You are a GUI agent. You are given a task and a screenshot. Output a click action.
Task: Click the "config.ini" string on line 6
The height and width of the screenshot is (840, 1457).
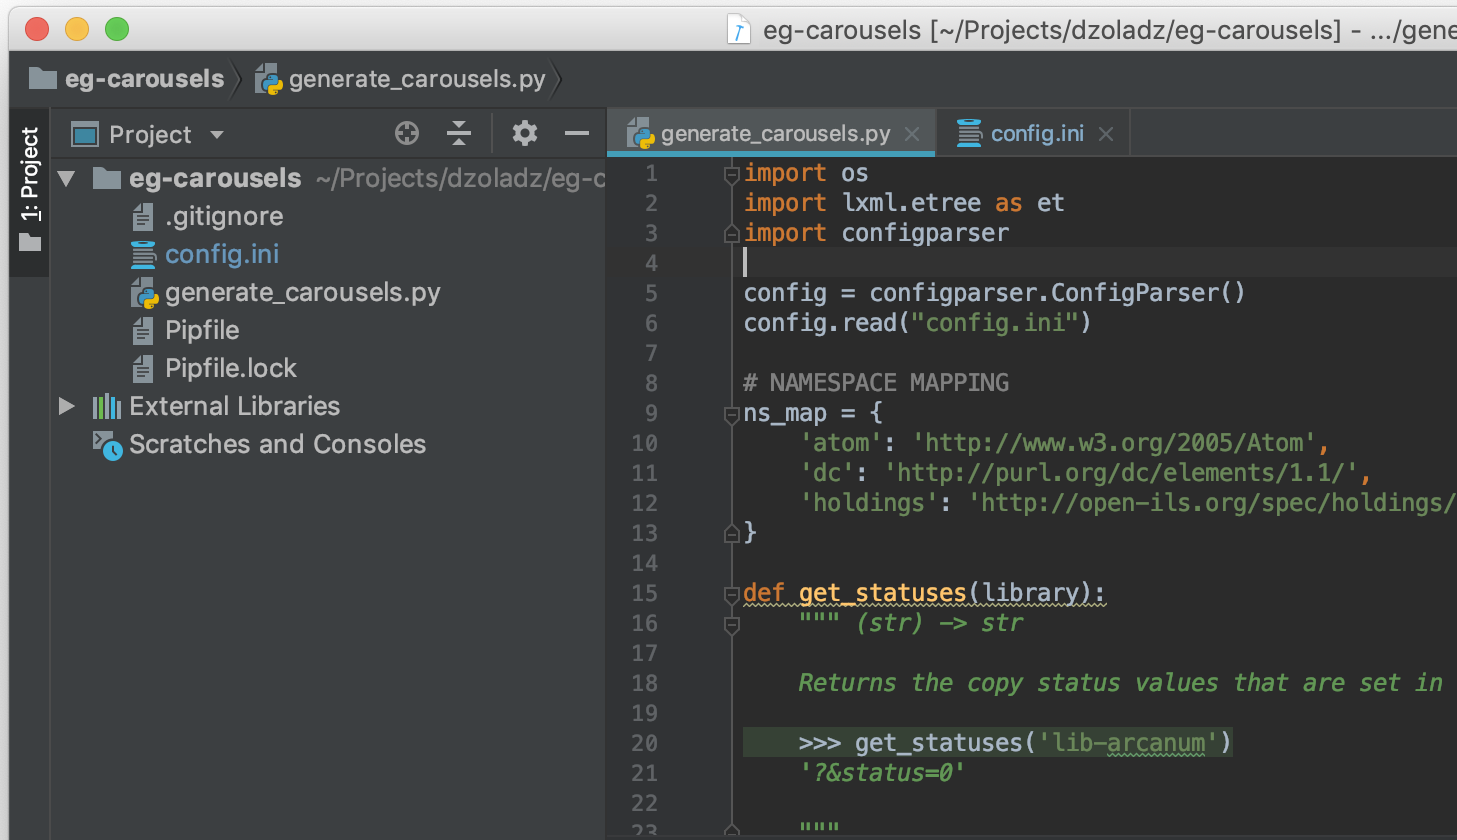coord(995,323)
